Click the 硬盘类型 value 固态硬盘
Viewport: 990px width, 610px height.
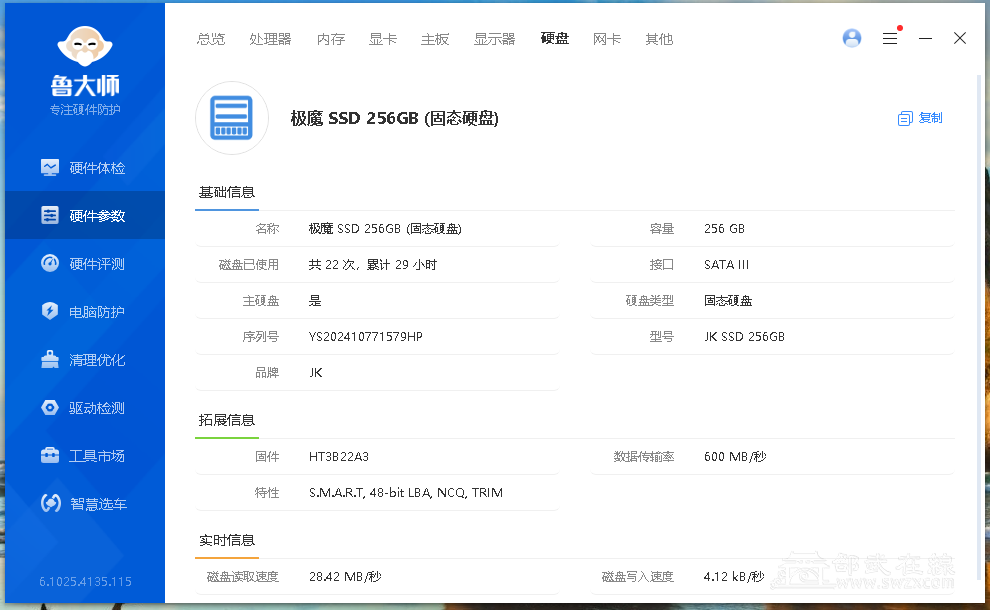pyautogui.click(x=728, y=301)
